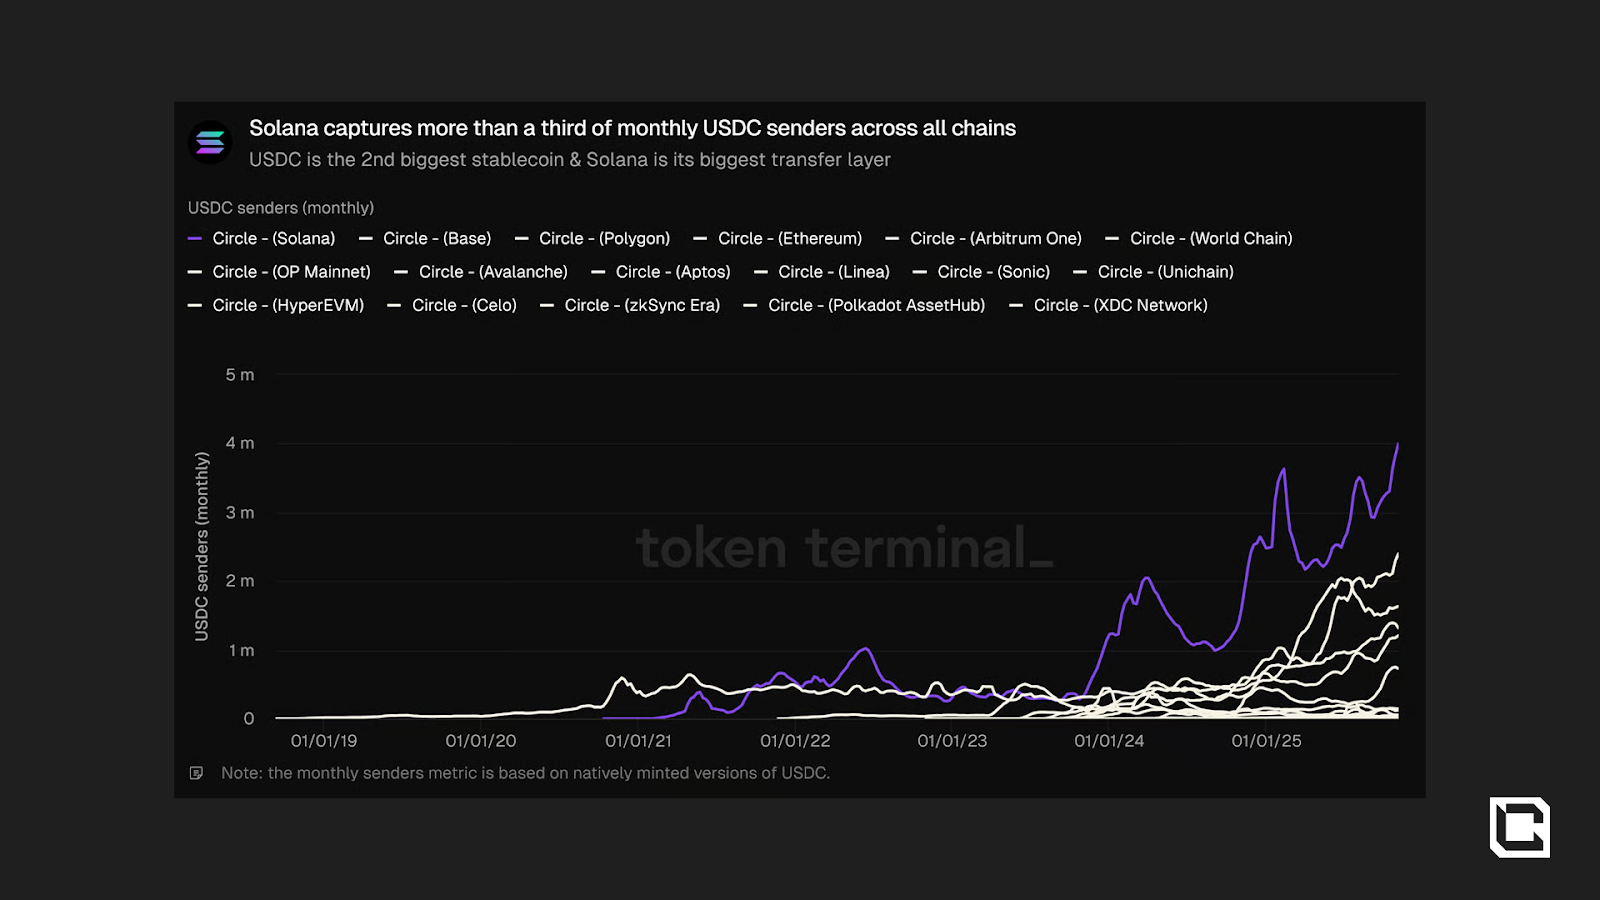Click the Solana logo icon
Screen dimensions: 1600x900
[210, 143]
